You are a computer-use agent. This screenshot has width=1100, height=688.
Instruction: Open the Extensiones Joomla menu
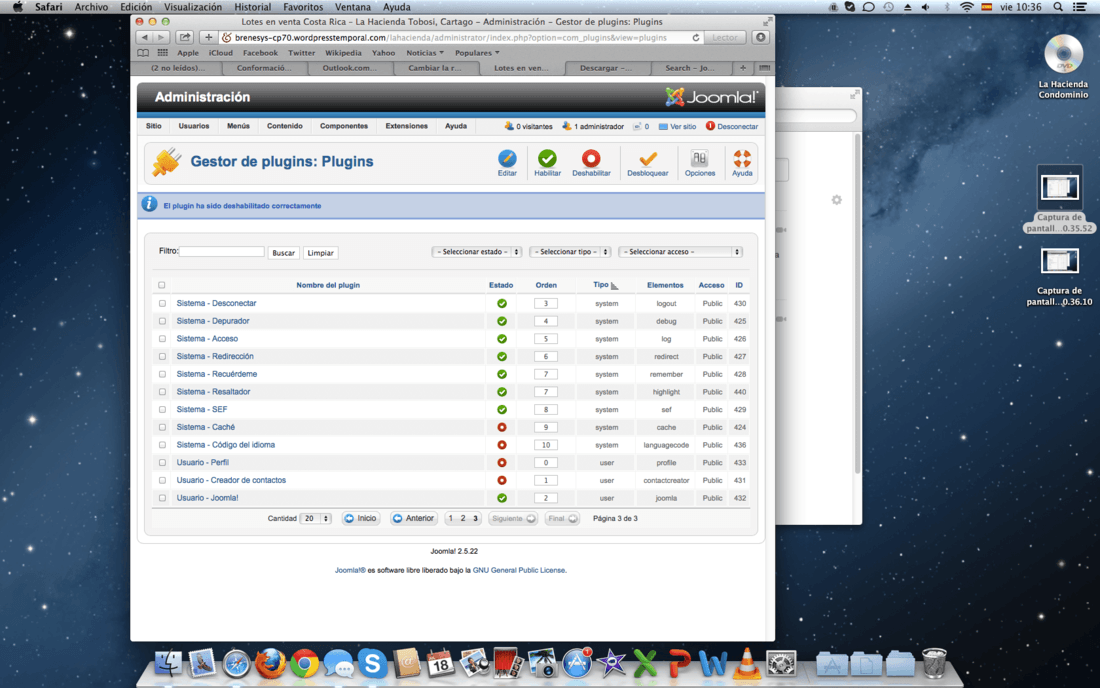(x=406, y=126)
